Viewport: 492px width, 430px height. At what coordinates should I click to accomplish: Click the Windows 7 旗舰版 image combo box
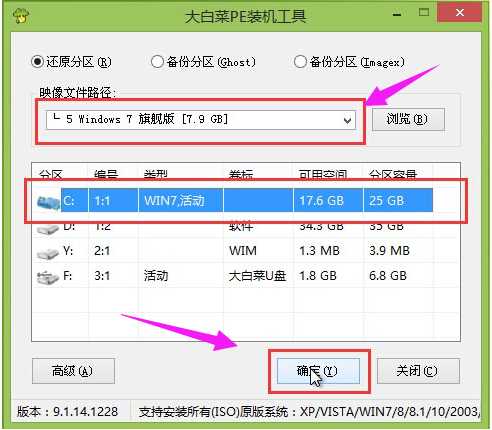[x=201, y=120]
